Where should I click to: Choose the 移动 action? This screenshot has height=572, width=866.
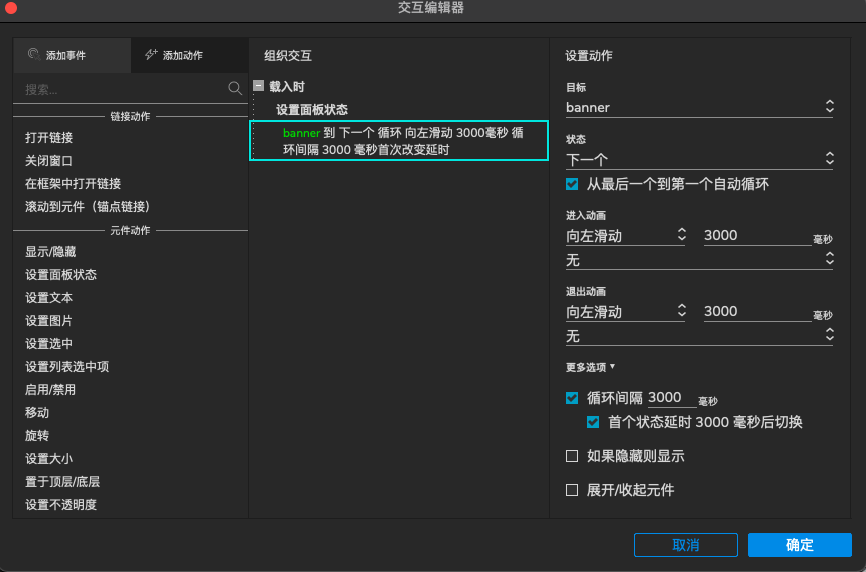(37, 412)
